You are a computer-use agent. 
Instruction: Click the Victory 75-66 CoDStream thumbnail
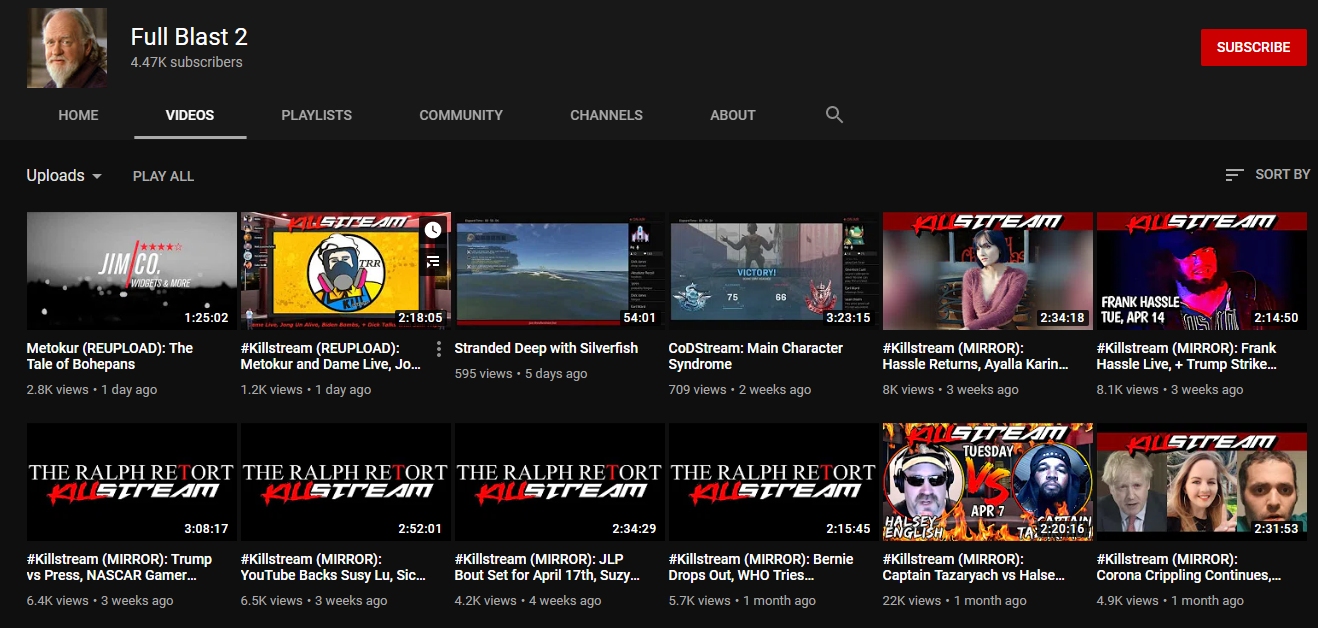(x=774, y=270)
